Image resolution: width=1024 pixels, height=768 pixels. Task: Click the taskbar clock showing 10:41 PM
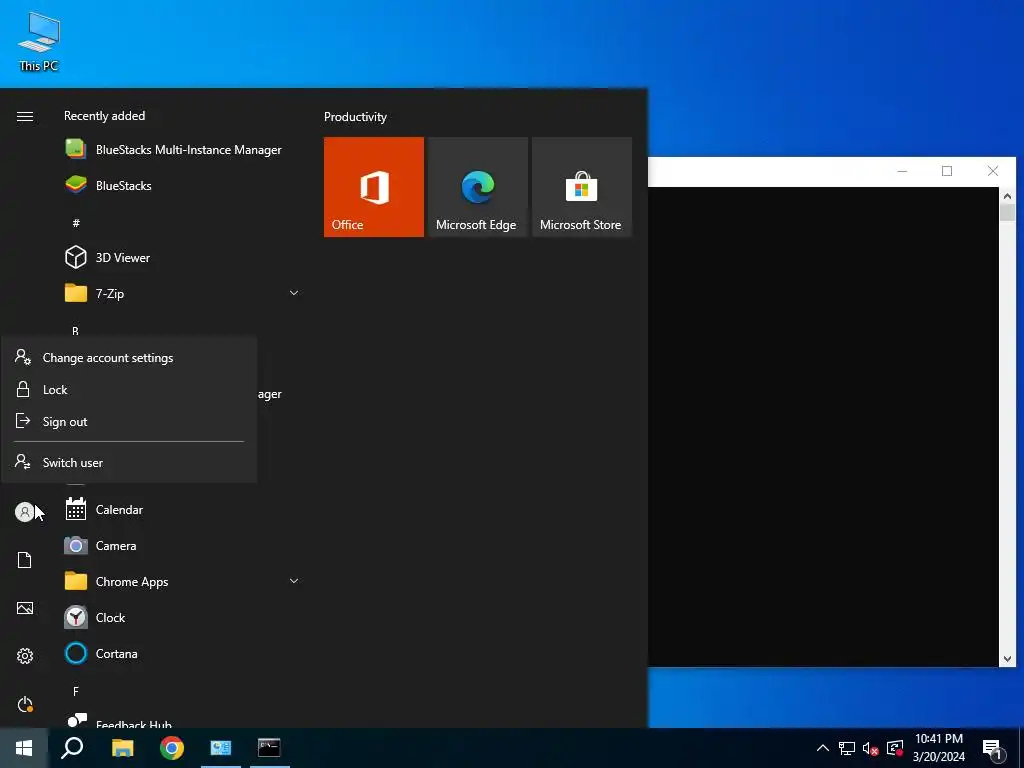pos(938,748)
